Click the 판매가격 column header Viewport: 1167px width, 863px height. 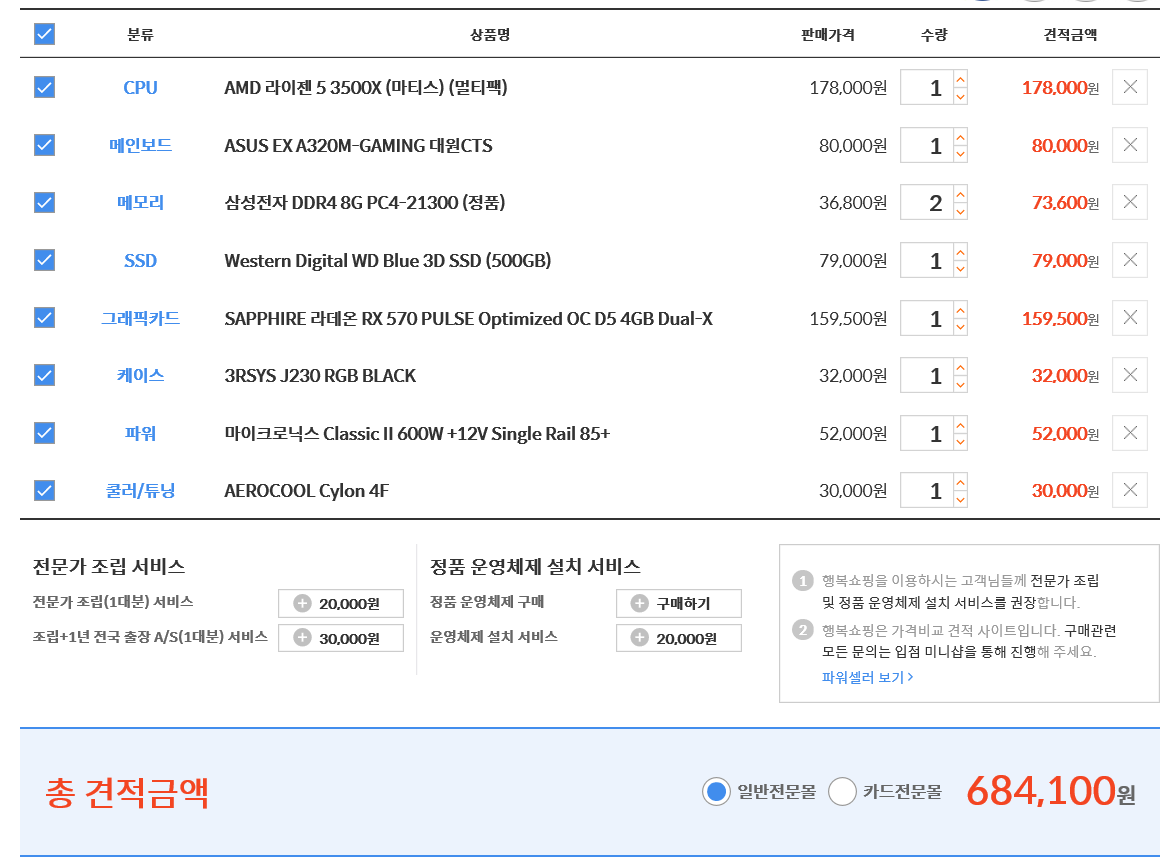(828, 35)
